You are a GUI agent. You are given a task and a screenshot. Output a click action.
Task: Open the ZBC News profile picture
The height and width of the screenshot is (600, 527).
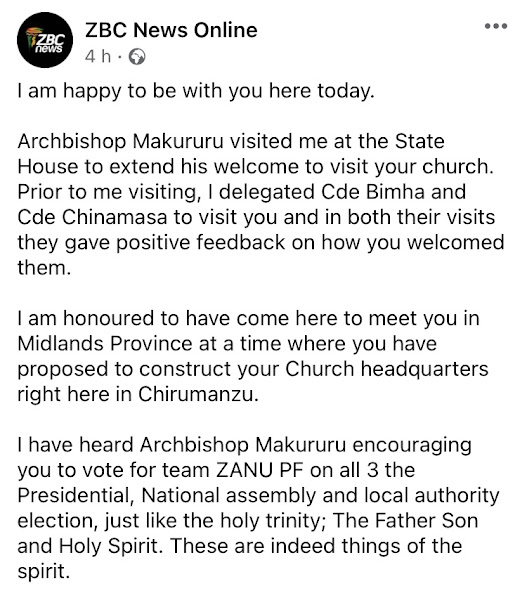point(45,40)
